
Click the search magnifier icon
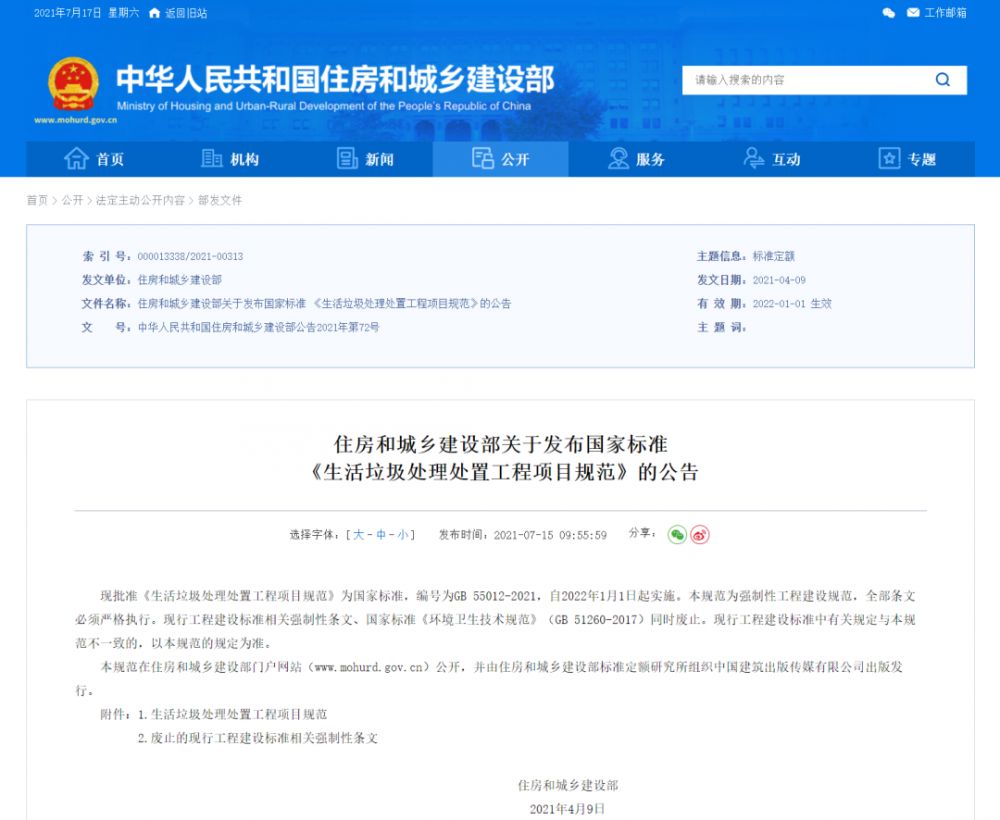942,80
